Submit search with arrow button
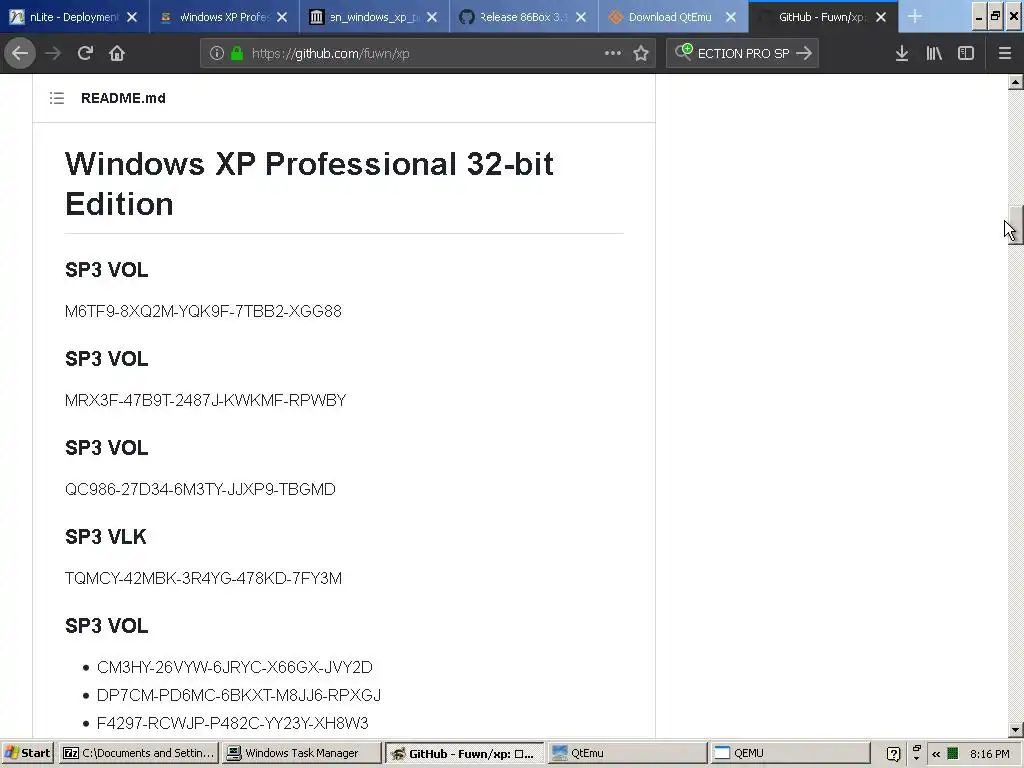 (804, 54)
